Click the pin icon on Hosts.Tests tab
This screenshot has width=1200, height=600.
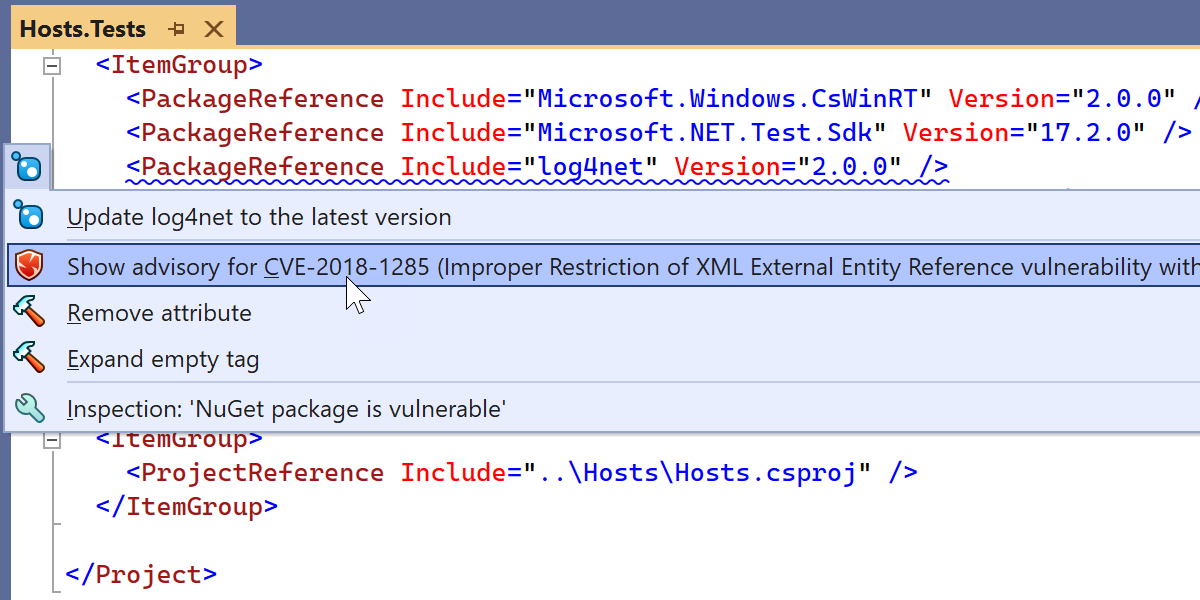177,29
